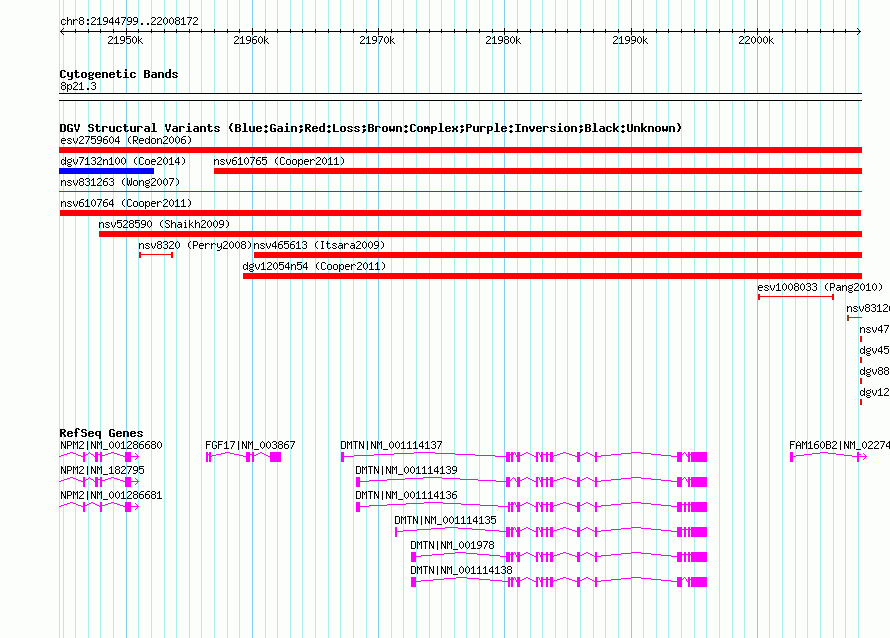Viewport: 890px width, 638px height.
Task: Click the FAM160B2 gene label
Action: pyautogui.click(x=839, y=446)
